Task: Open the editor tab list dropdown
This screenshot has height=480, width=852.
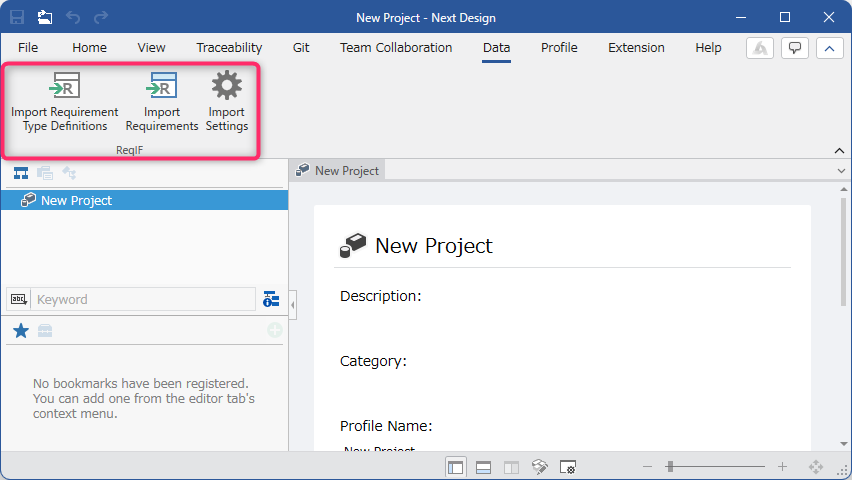Action: [x=841, y=171]
